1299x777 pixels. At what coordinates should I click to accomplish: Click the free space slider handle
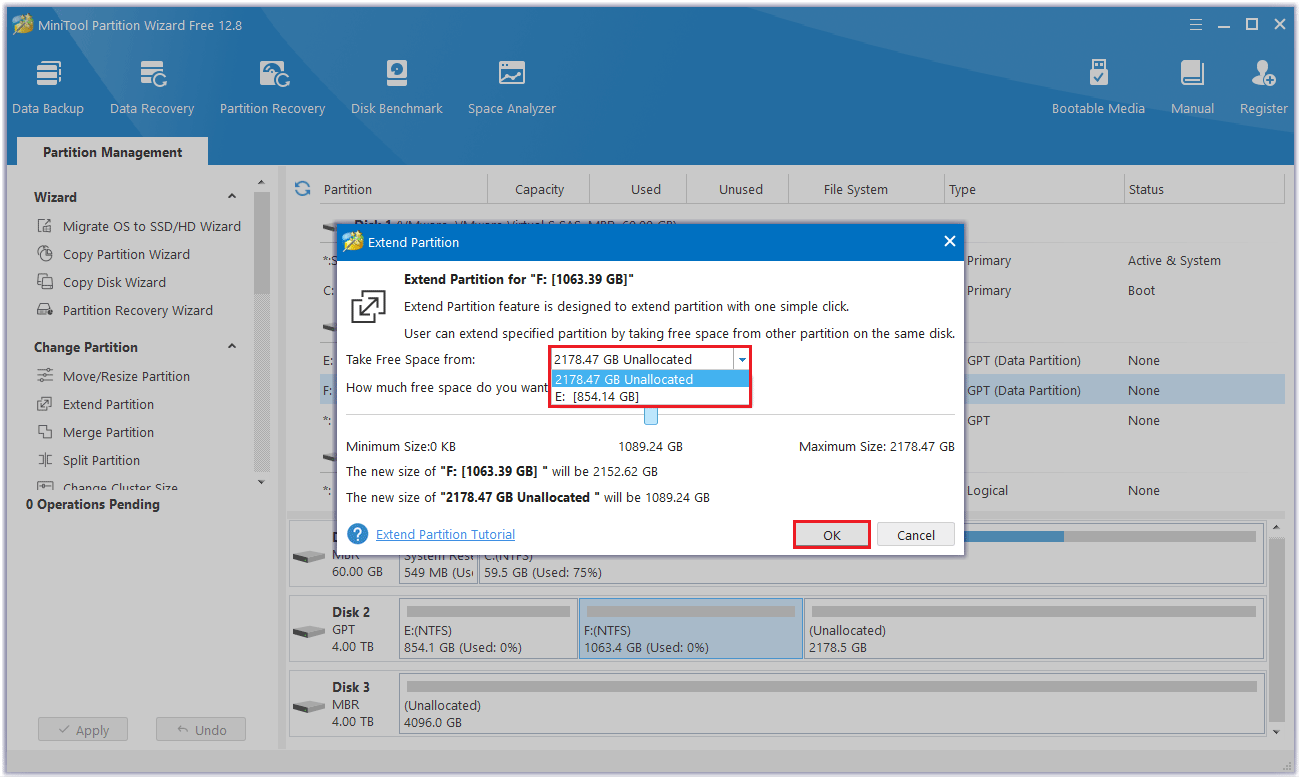click(651, 416)
